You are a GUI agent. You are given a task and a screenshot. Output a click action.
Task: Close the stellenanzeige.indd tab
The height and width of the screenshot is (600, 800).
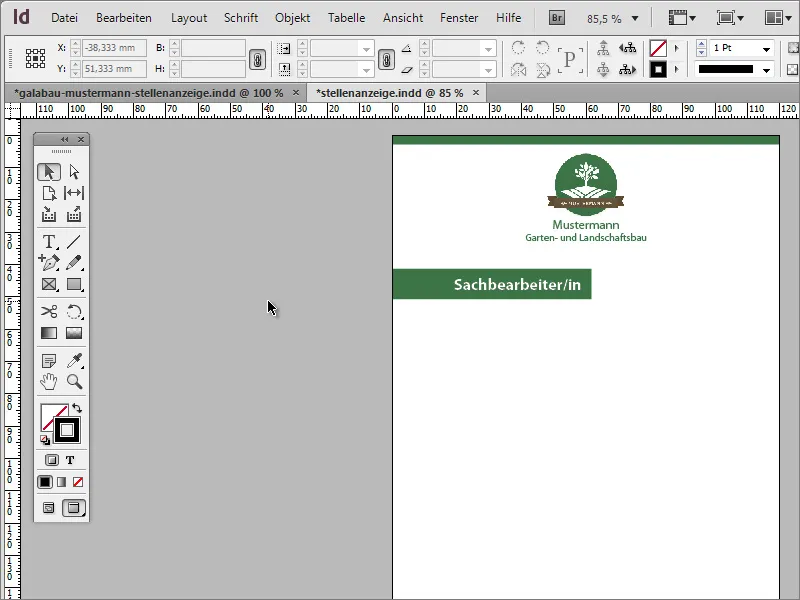tap(476, 92)
